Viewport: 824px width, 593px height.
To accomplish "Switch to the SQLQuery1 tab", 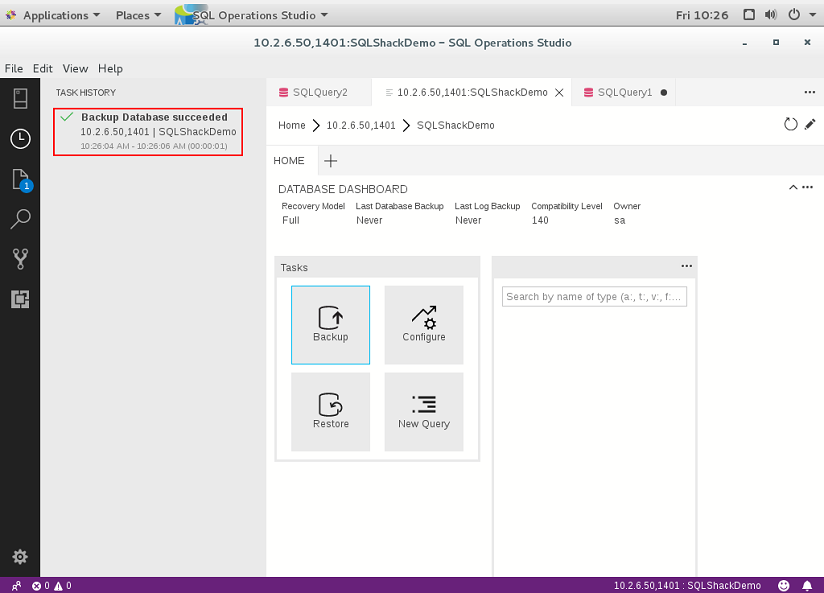I will (624, 93).
